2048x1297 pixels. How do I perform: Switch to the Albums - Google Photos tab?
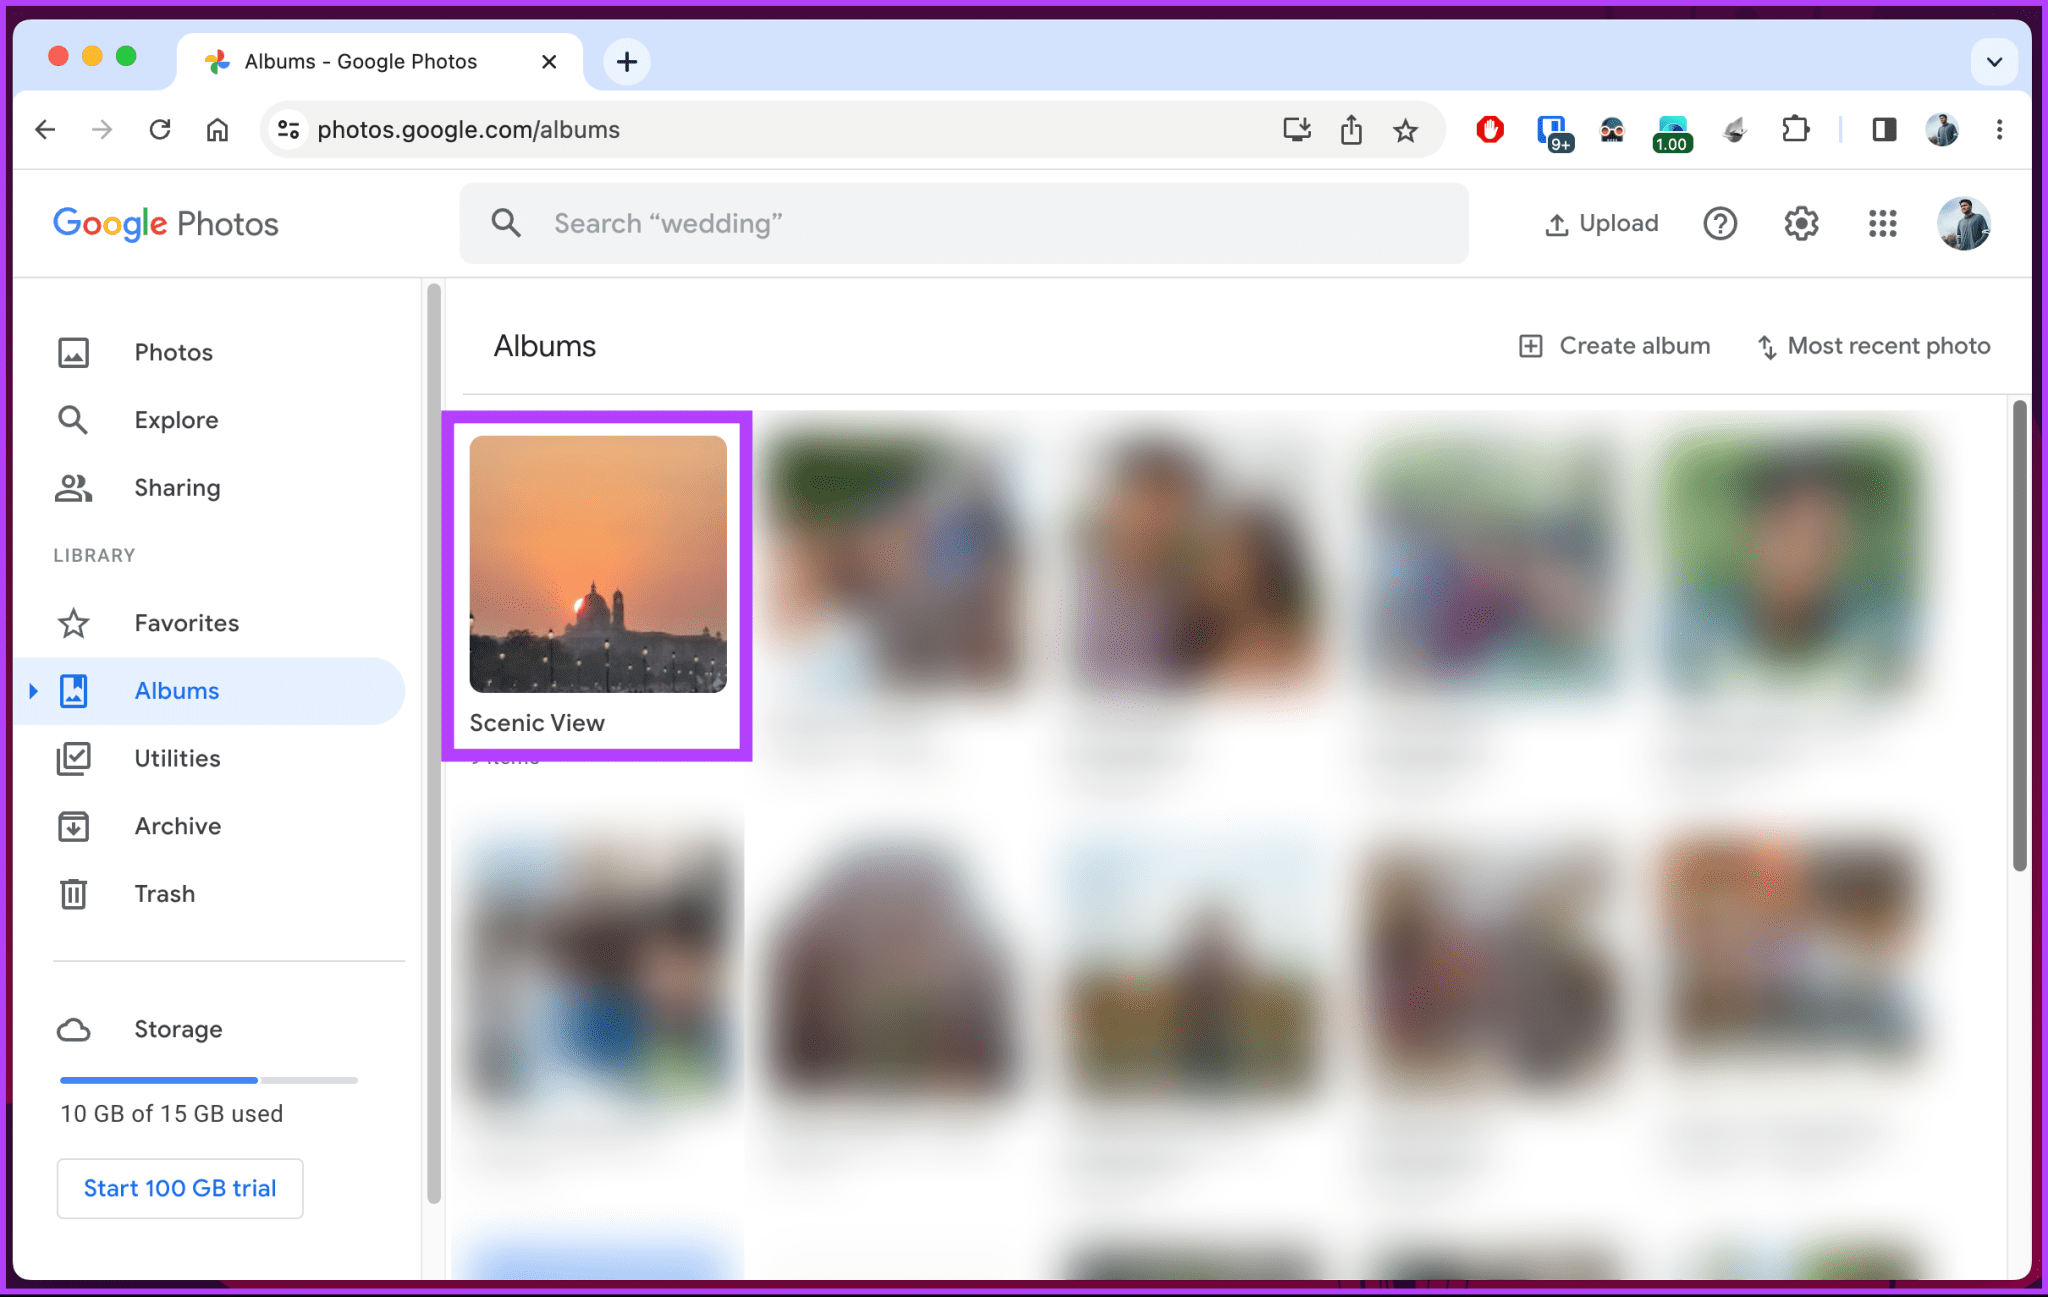click(x=360, y=61)
